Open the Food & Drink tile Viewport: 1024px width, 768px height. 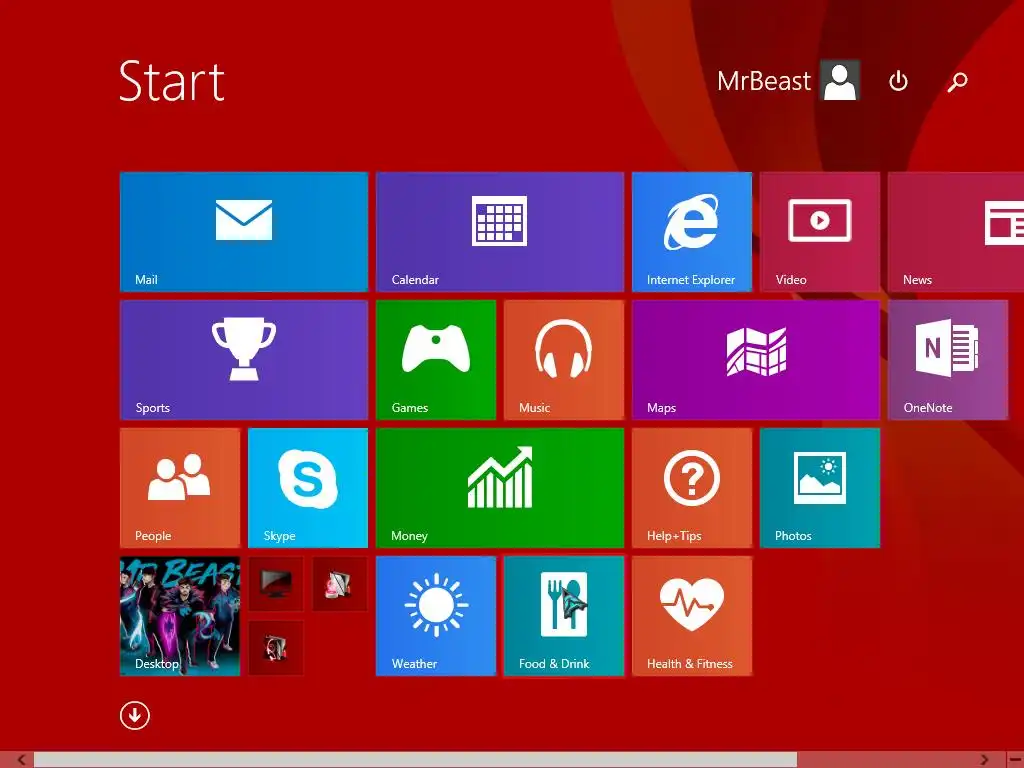(x=564, y=616)
